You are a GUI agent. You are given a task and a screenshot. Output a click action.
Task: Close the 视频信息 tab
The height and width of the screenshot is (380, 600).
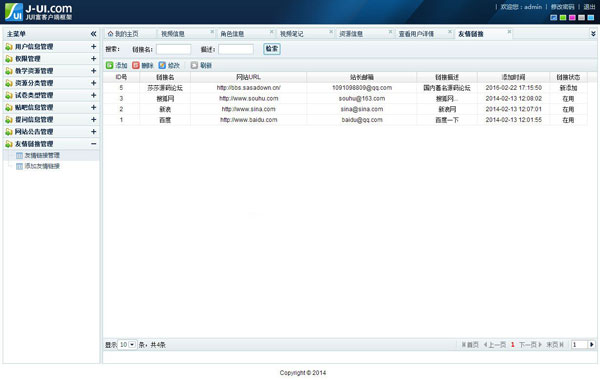212,32
